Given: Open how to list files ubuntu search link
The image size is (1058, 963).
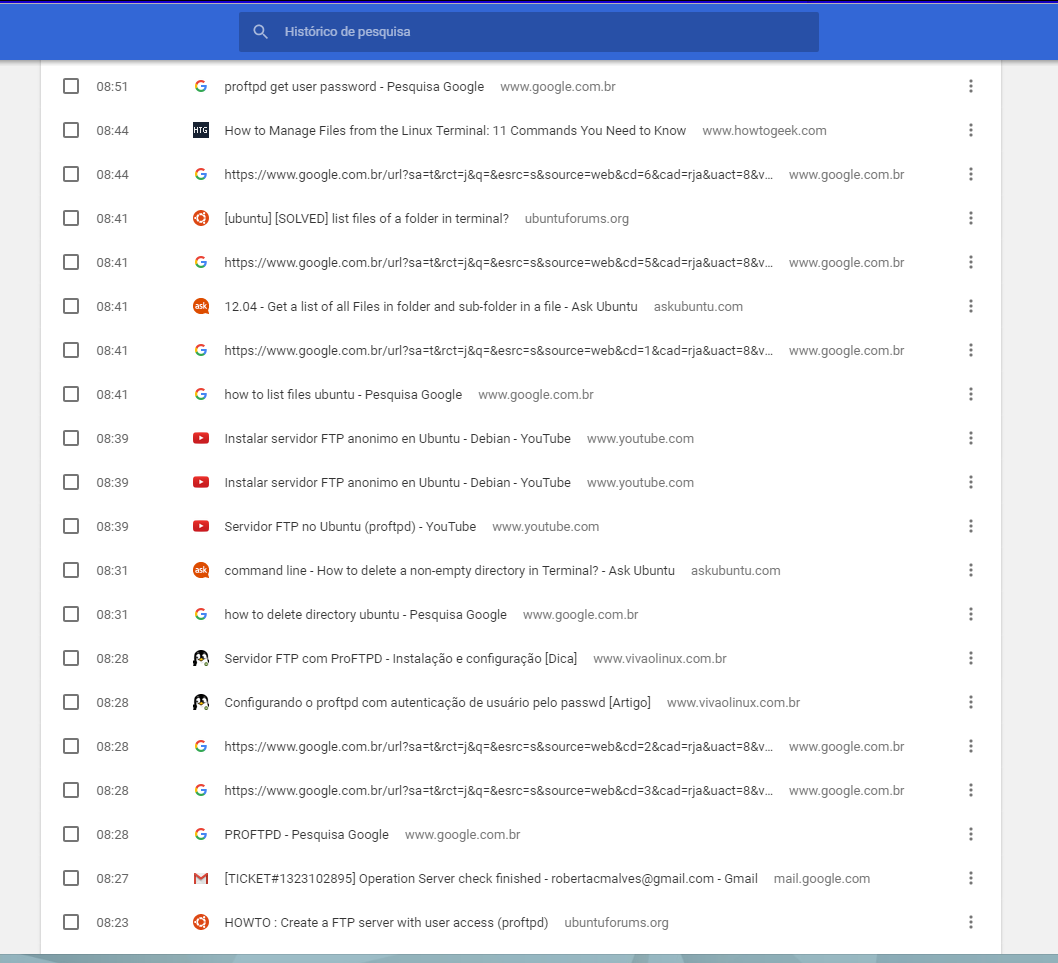Looking at the screenshot, I should (343, 394).
